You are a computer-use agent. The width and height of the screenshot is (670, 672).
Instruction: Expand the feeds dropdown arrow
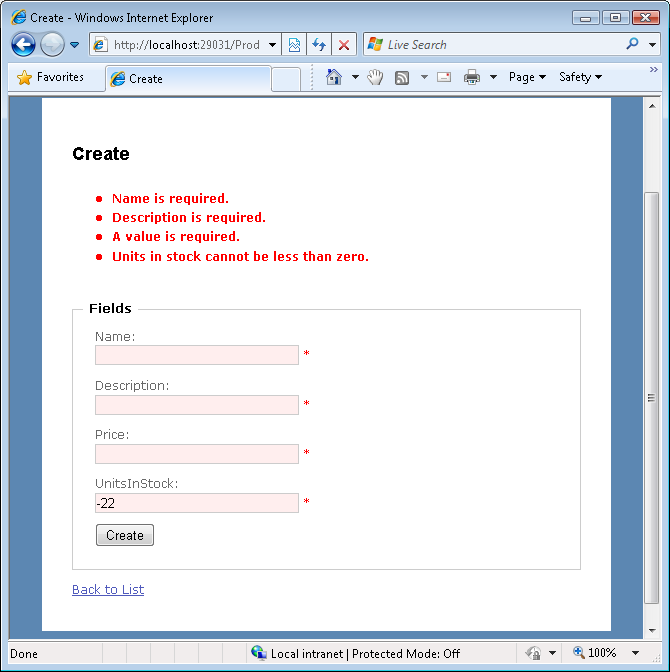click(x=424, y=77)
